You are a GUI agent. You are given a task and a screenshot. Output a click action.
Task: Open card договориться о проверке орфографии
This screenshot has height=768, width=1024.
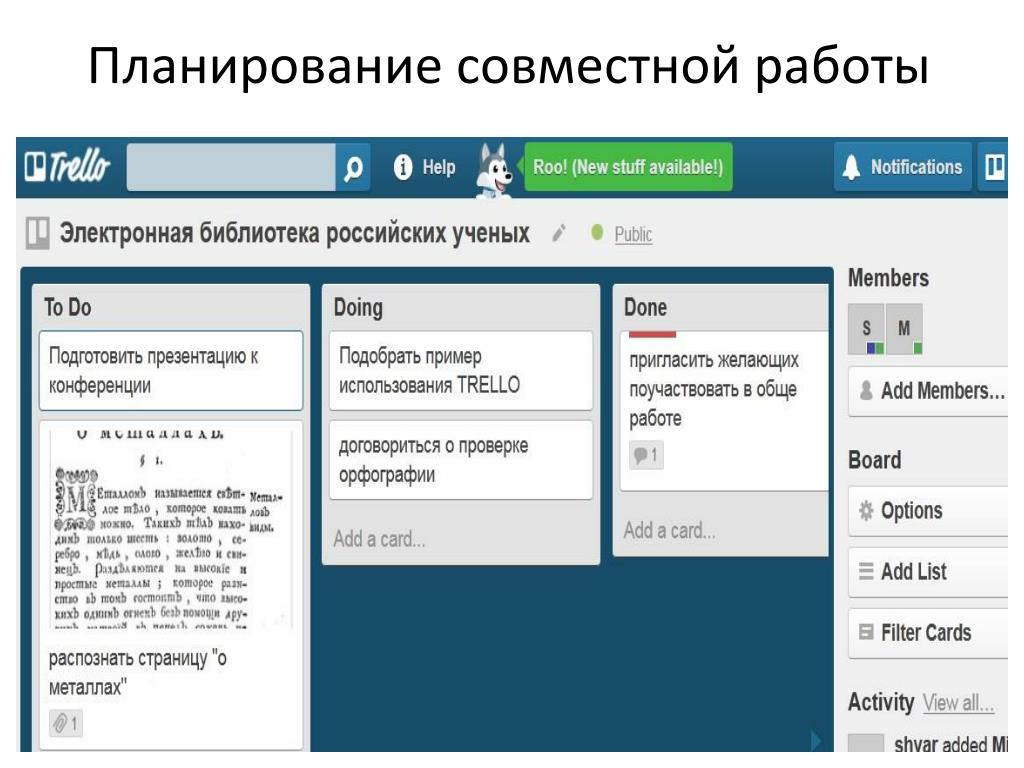(460, 460)
